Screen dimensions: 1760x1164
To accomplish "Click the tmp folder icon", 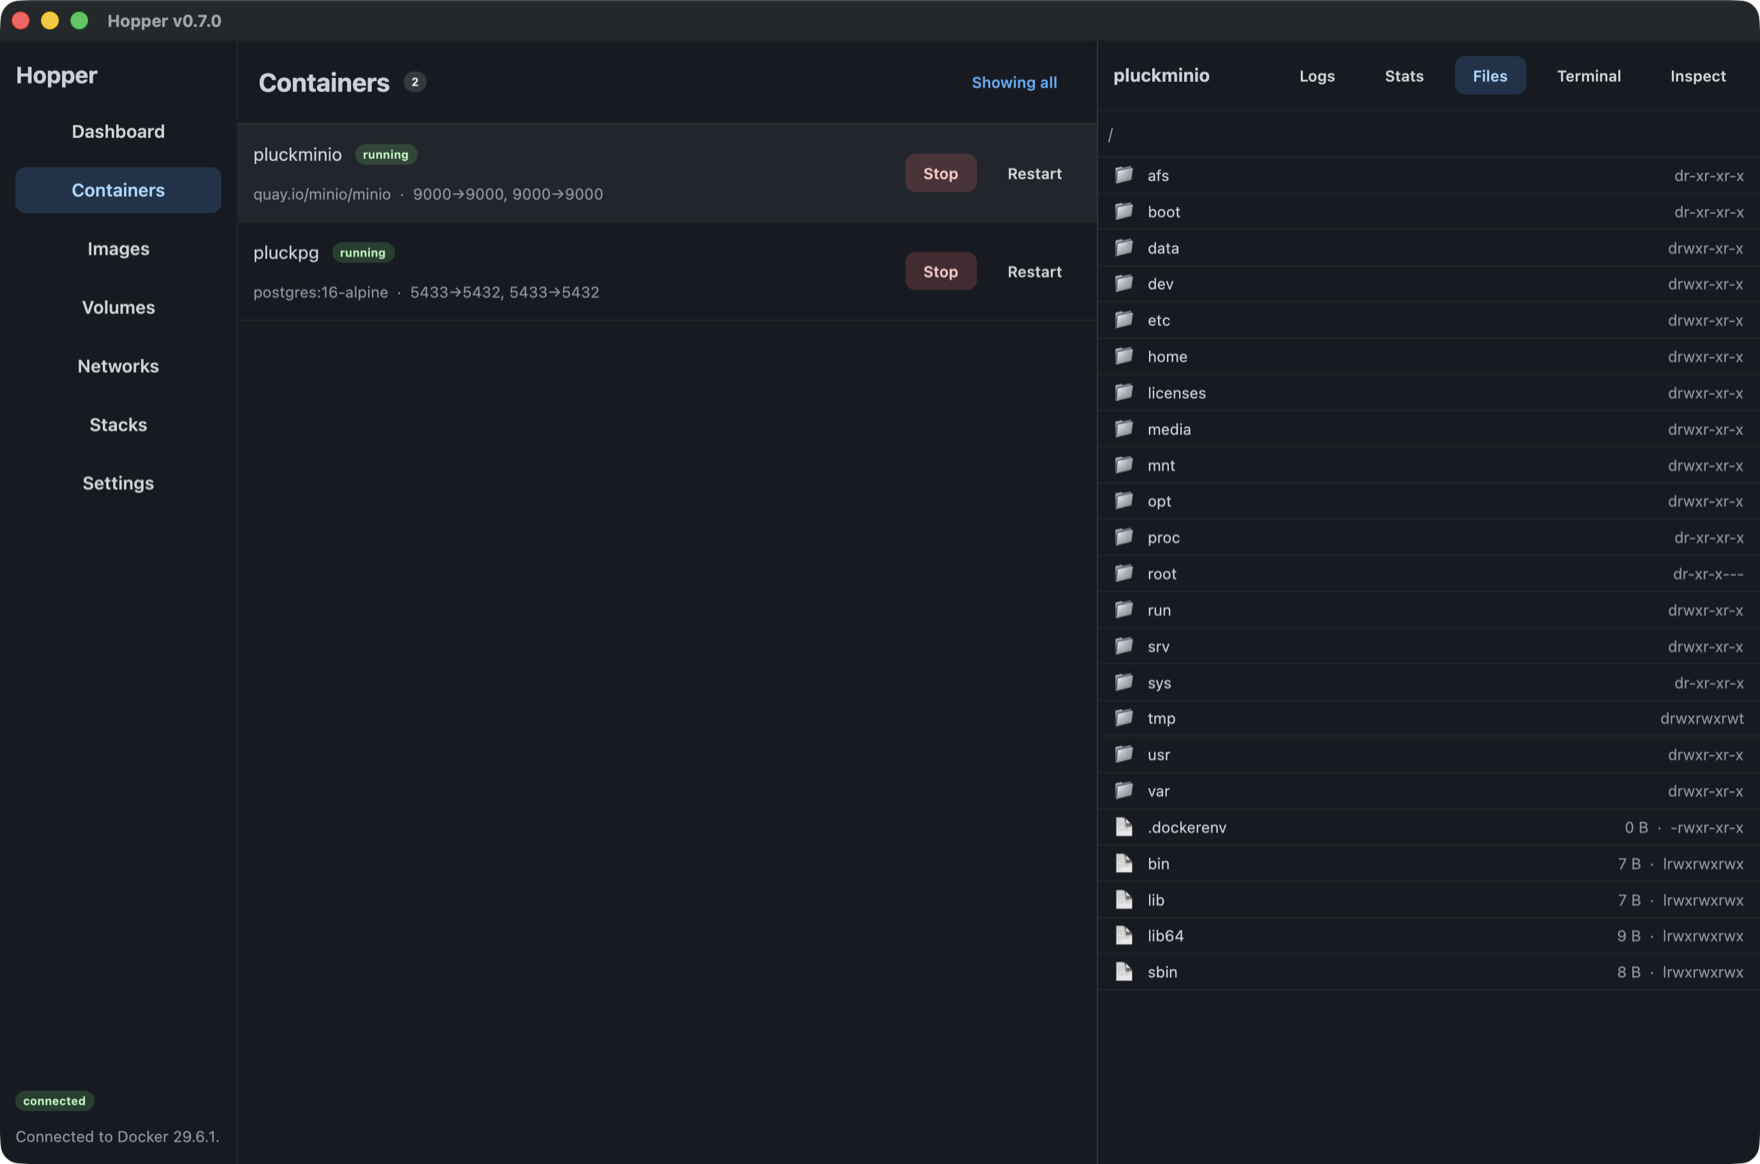I will tap(1124, 718).
